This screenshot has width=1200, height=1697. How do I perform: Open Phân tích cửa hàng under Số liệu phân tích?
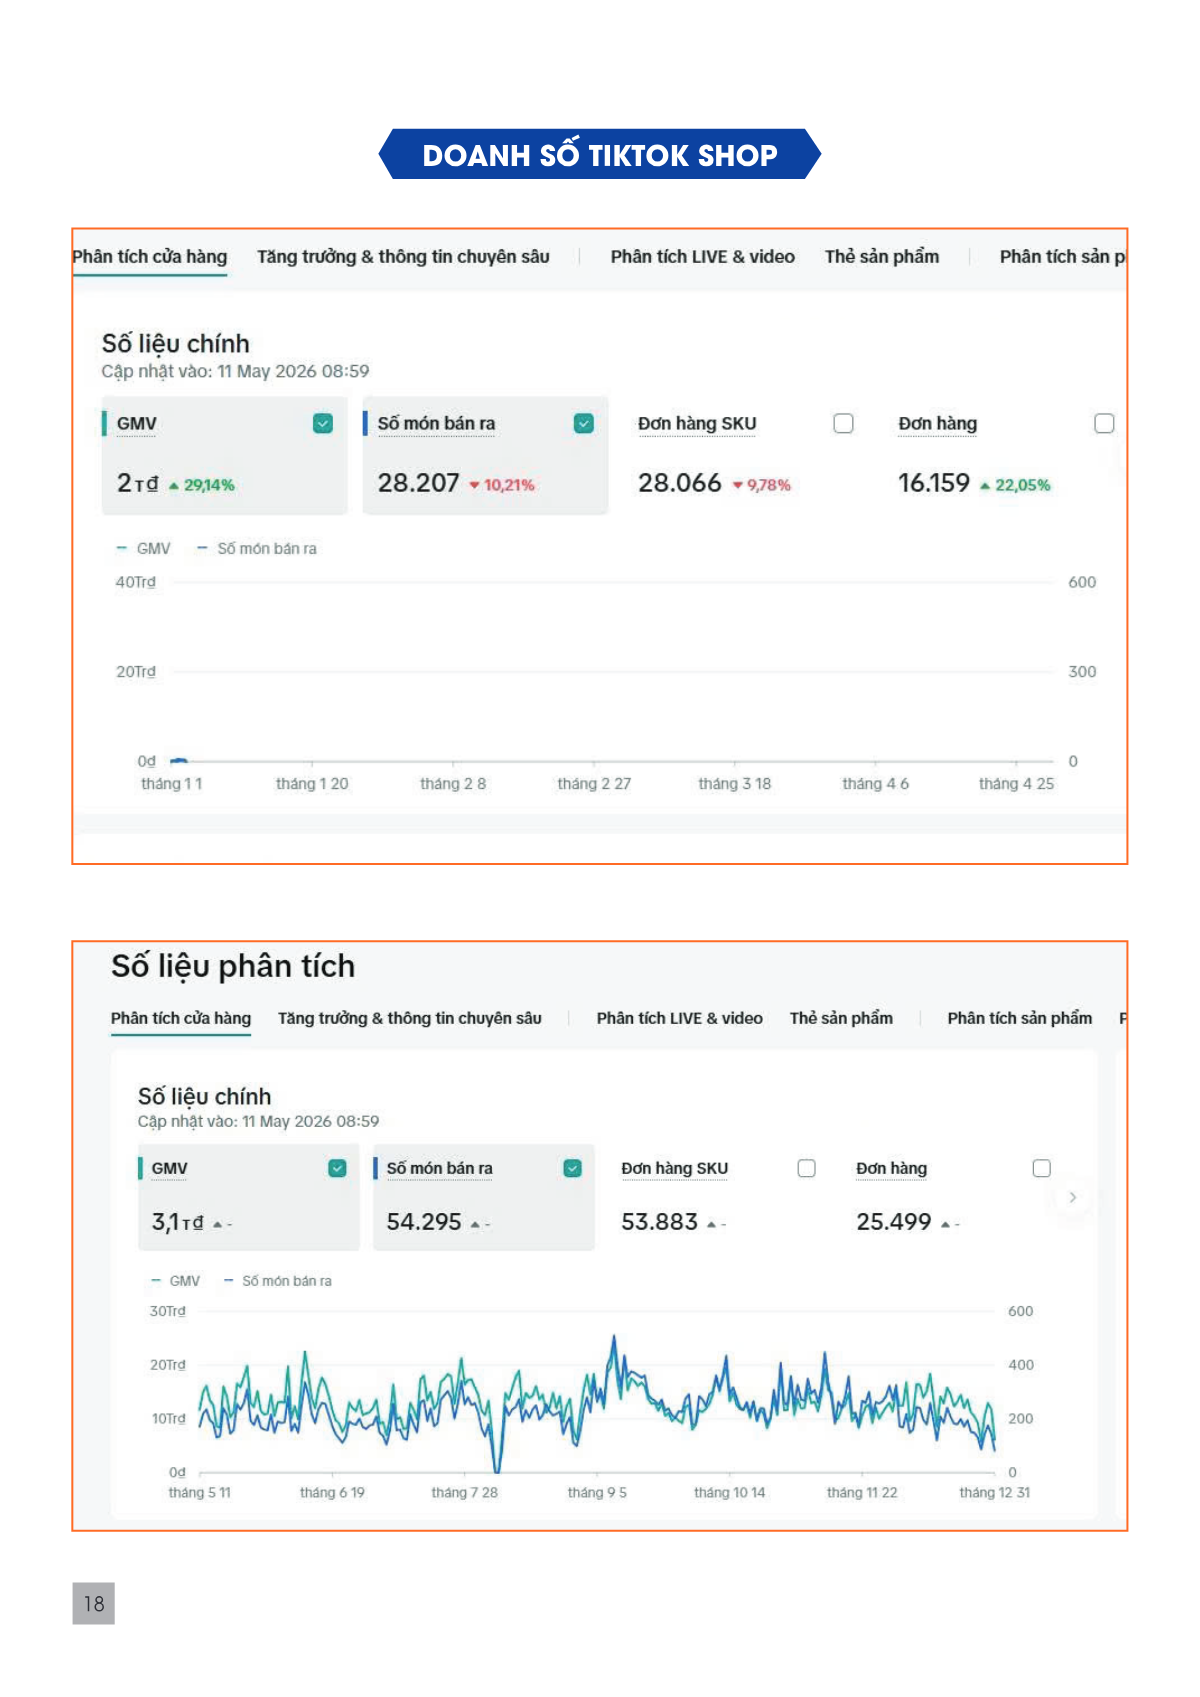(181, 1018)
